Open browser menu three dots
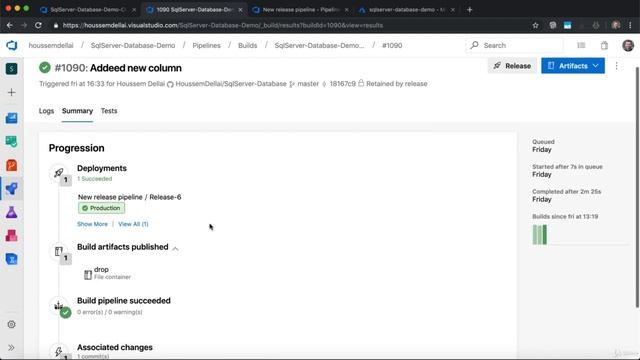The height and width of the screenshot is (360, 640). (x=631, y=25)
